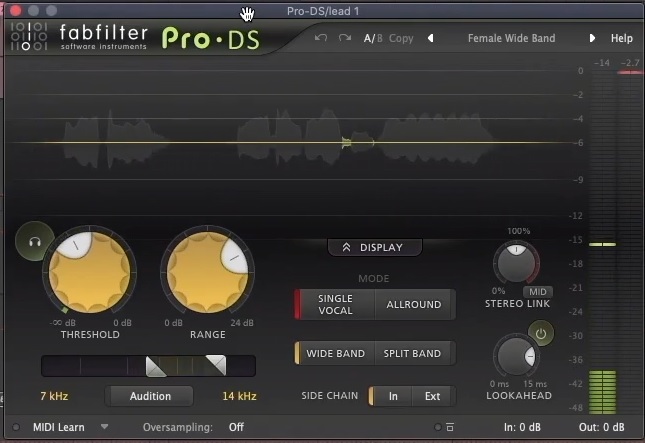This screenshot has width=645, height=443.
Task: Toggle A/B state comparison
Action: tap(373, 38)
